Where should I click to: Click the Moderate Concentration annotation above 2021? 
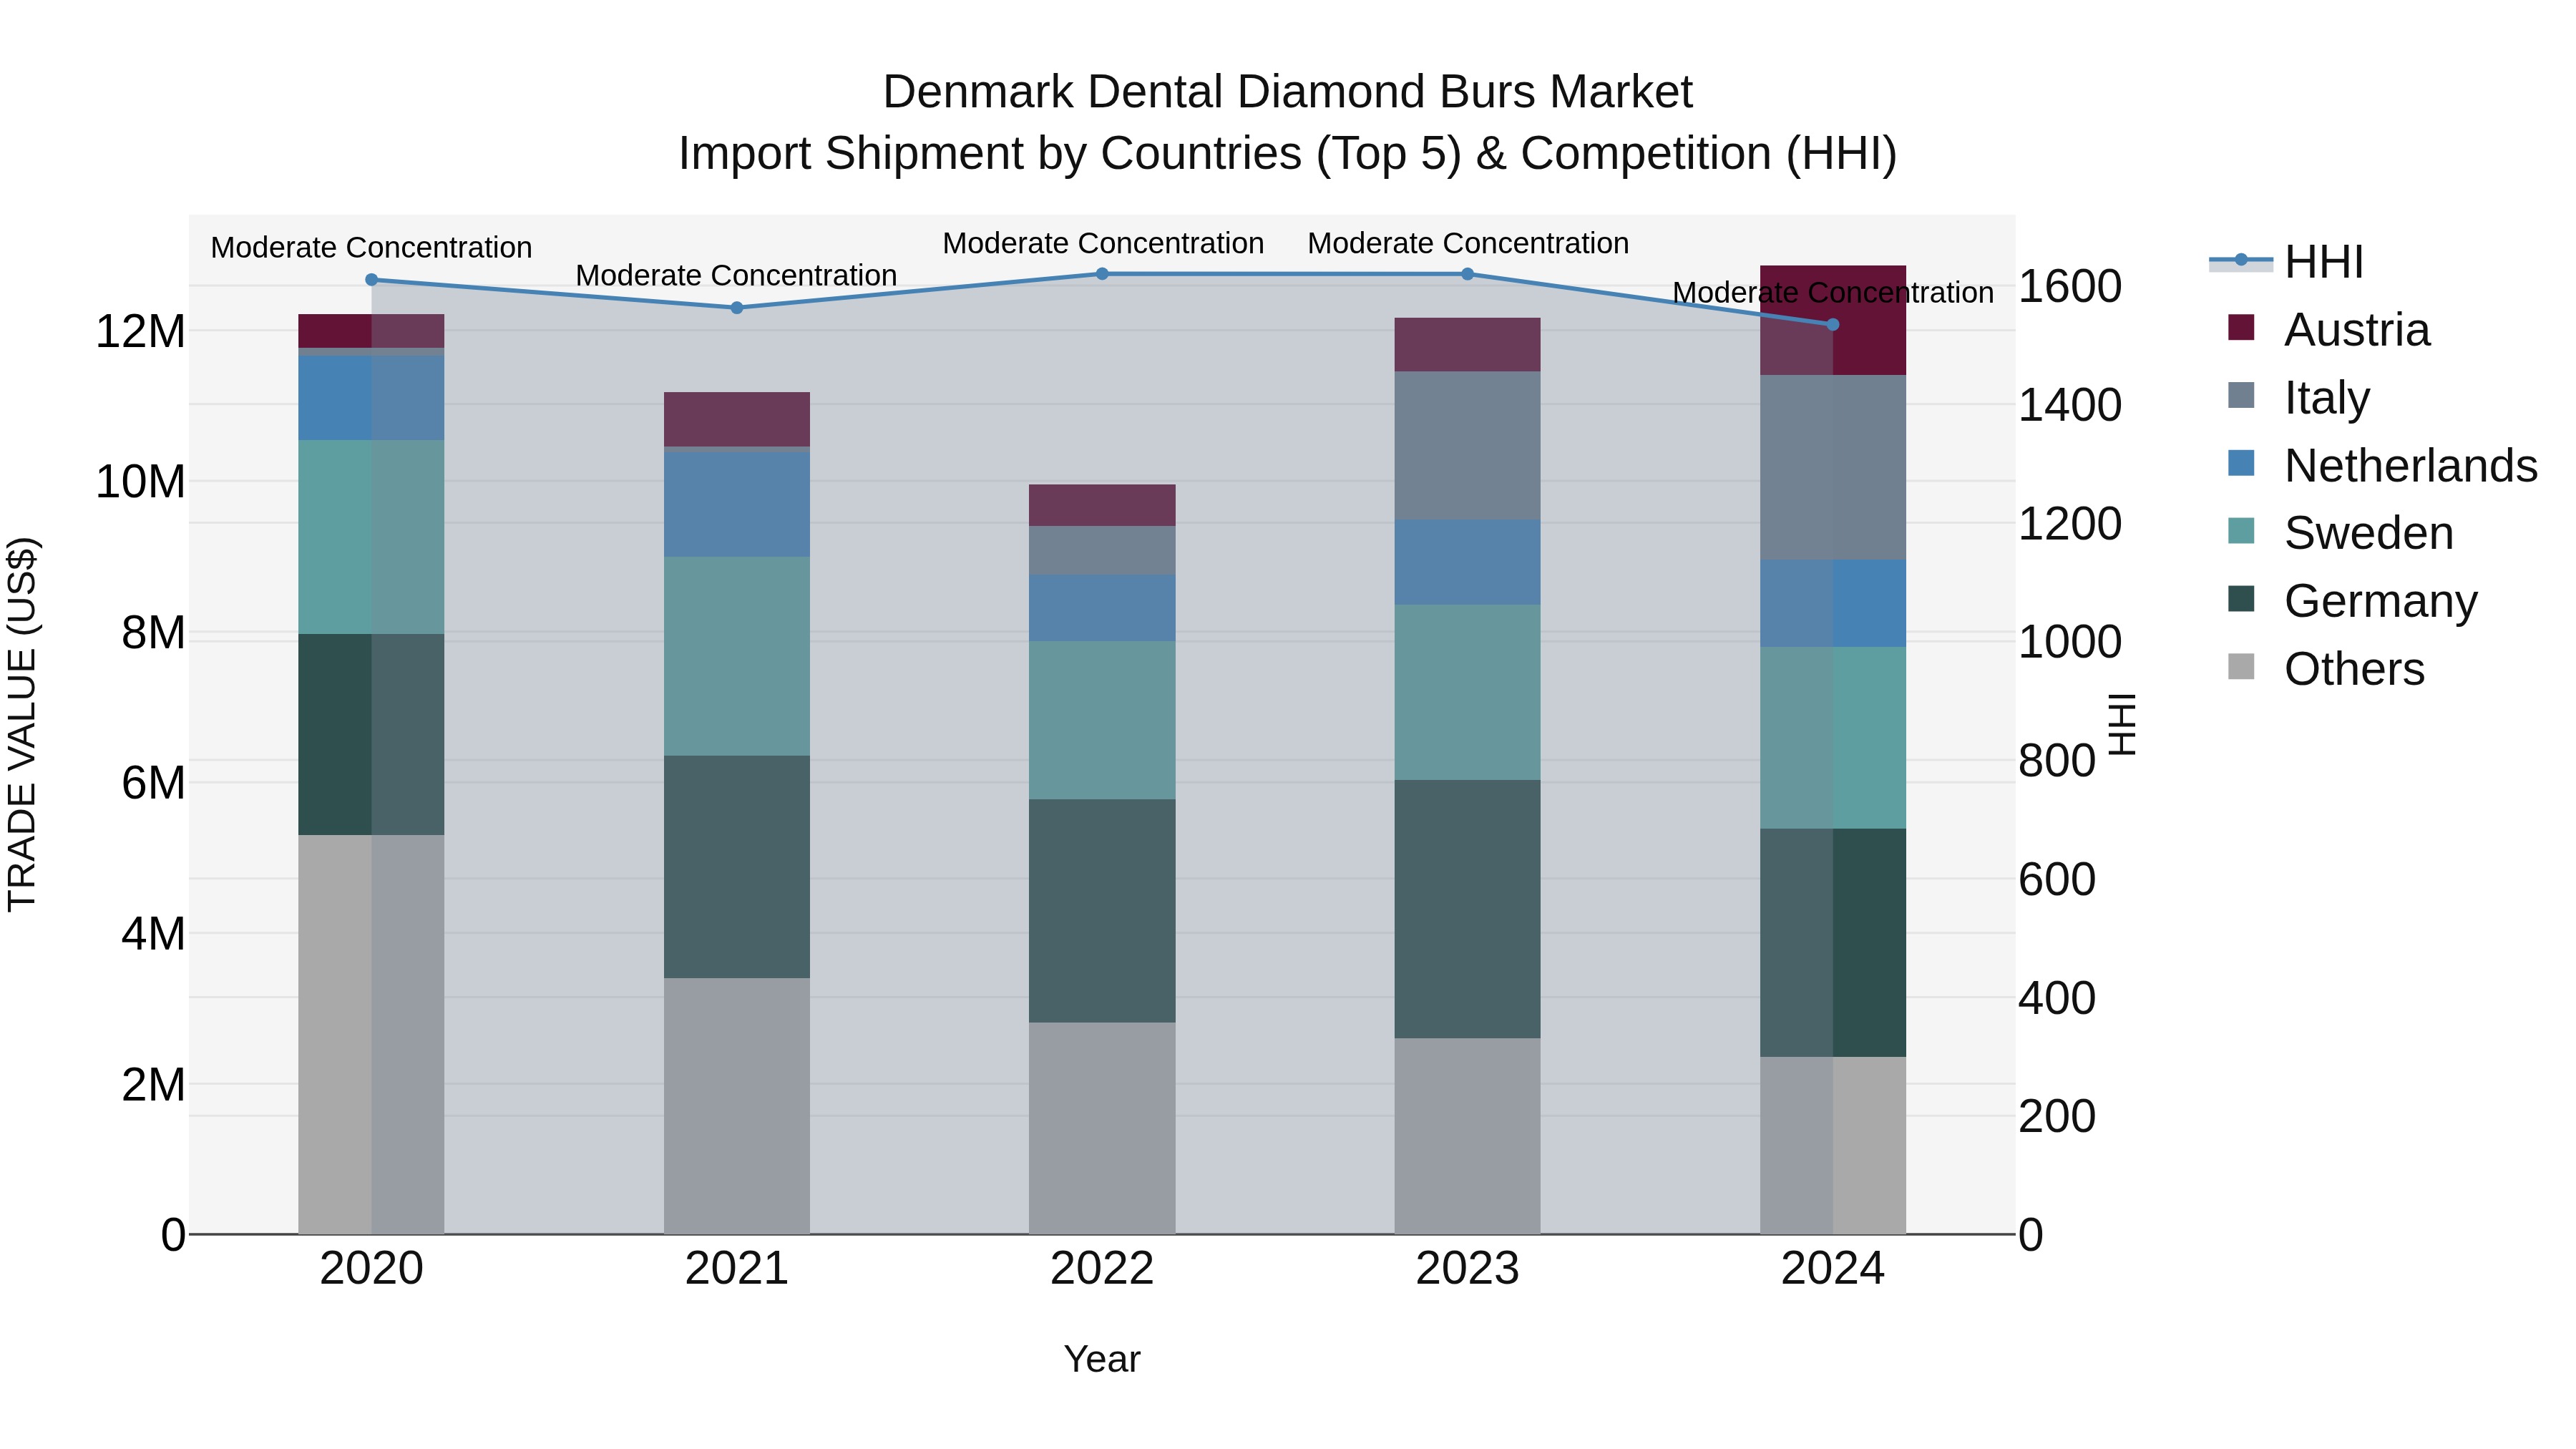[x=736, y=275]
